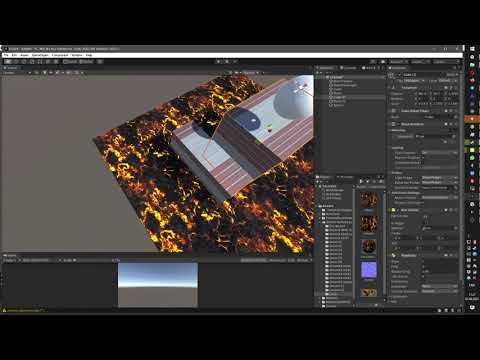Open the Collision Detection dropdown on Rigidbody
The image size is (480, 360).
click(439, 291)
